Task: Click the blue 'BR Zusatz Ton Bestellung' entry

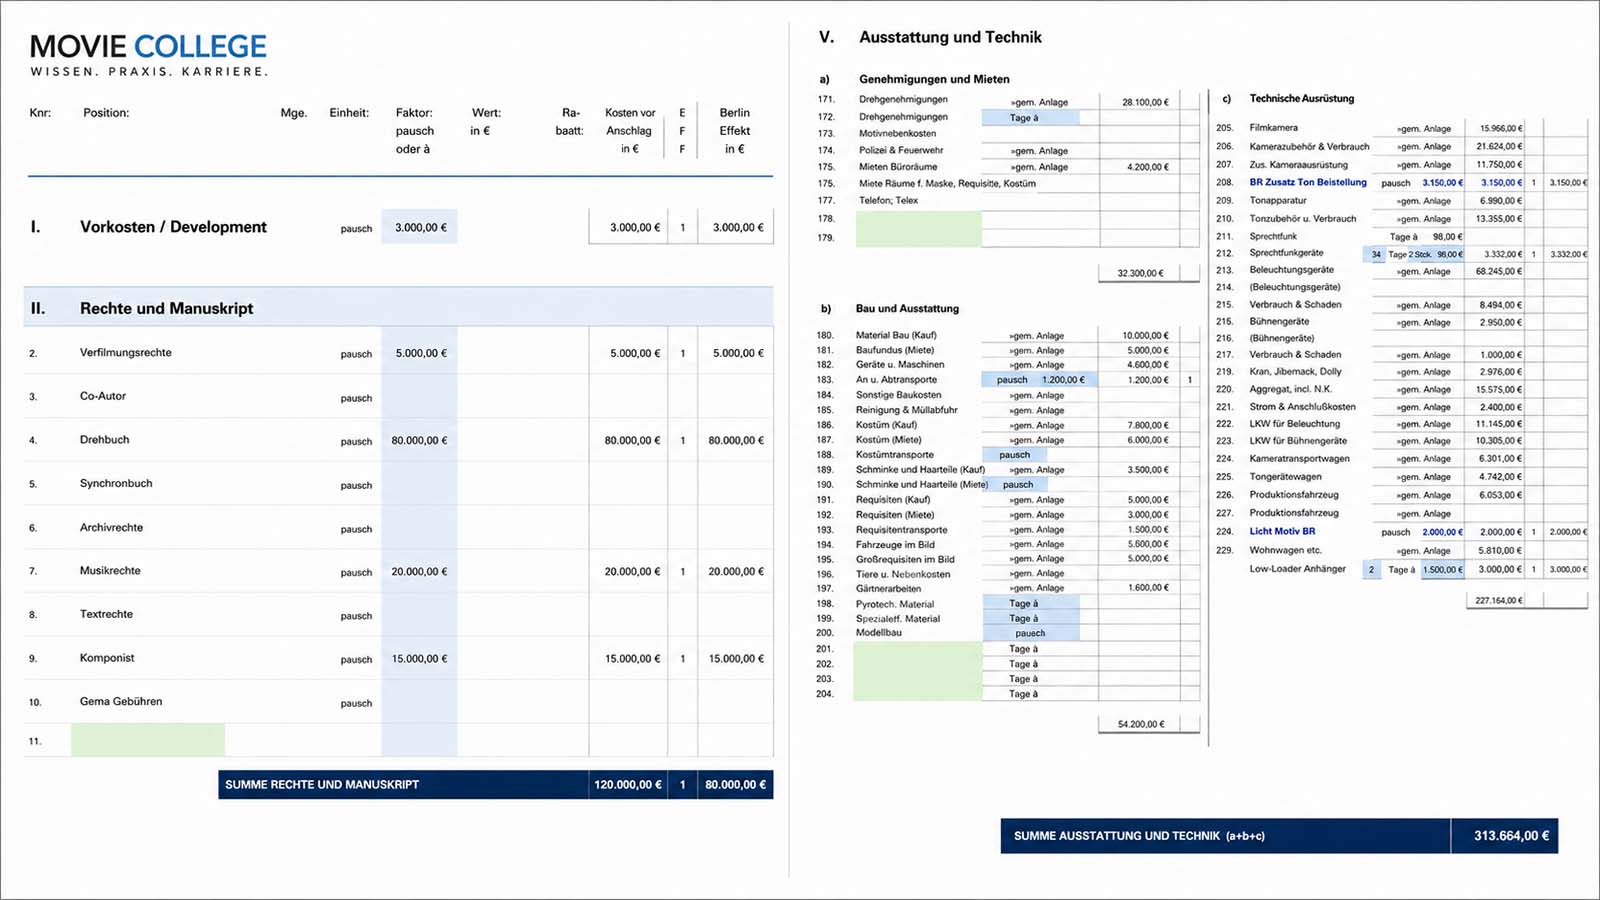Action: pyautogui.click(x=1308, y=182)
